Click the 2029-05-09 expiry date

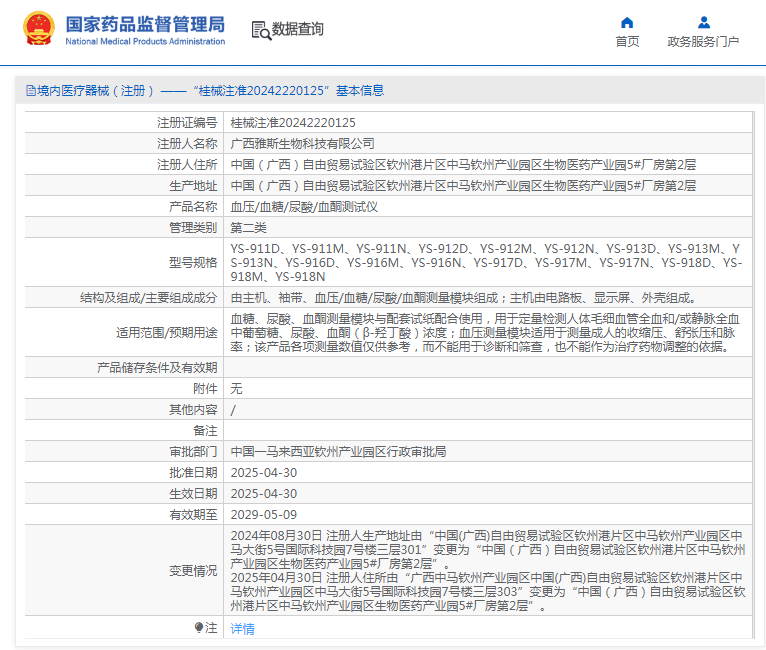click(x=264, y=515)
